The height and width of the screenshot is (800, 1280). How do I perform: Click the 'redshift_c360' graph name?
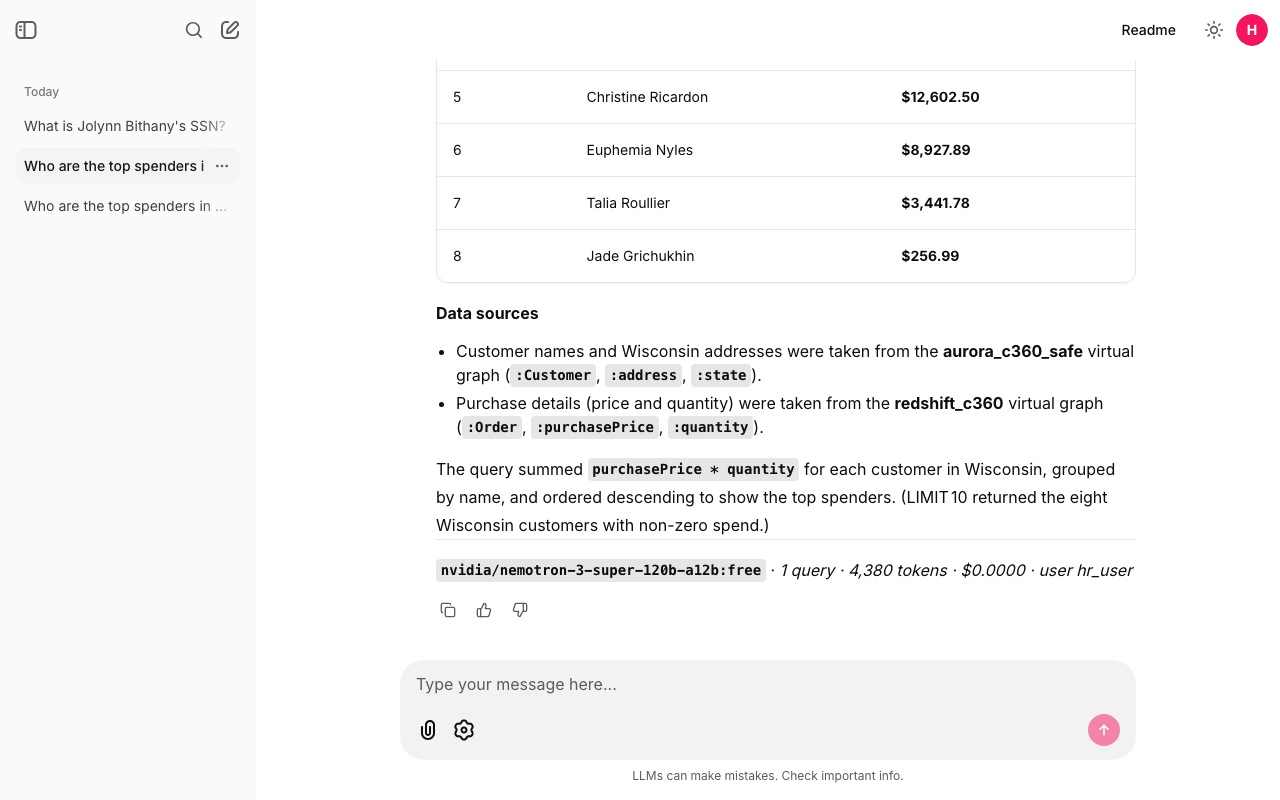[x=949, y=404]
